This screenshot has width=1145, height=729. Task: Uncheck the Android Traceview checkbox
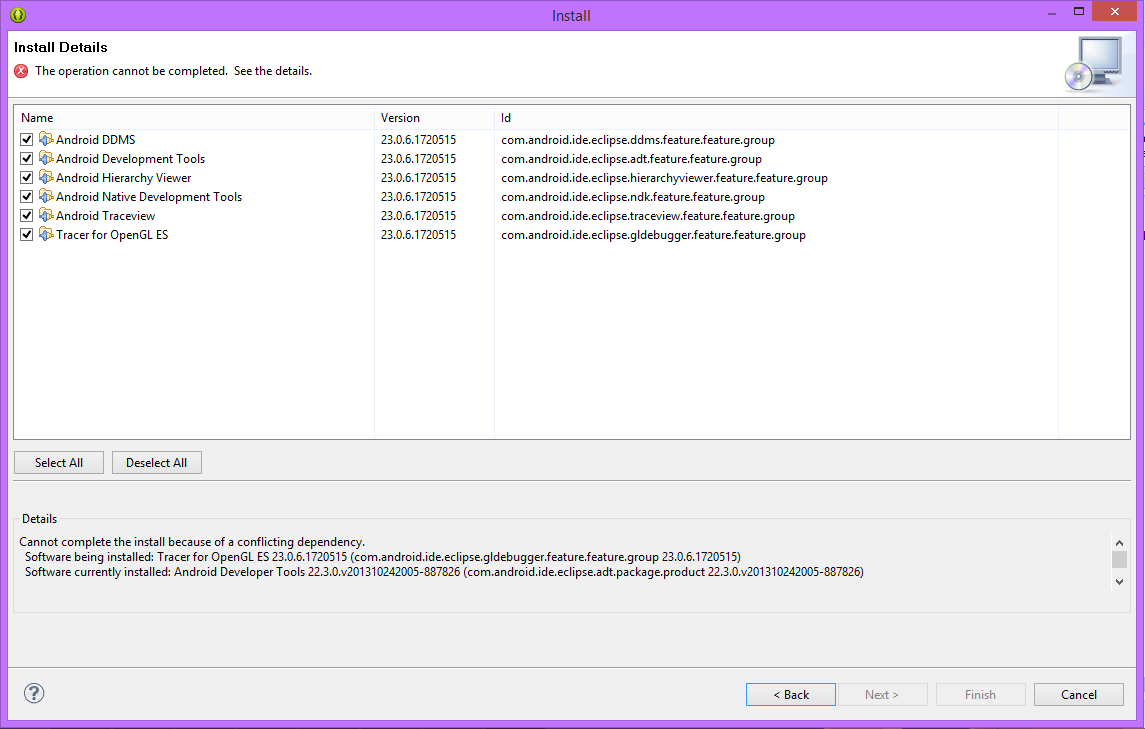tap(26, 215)
